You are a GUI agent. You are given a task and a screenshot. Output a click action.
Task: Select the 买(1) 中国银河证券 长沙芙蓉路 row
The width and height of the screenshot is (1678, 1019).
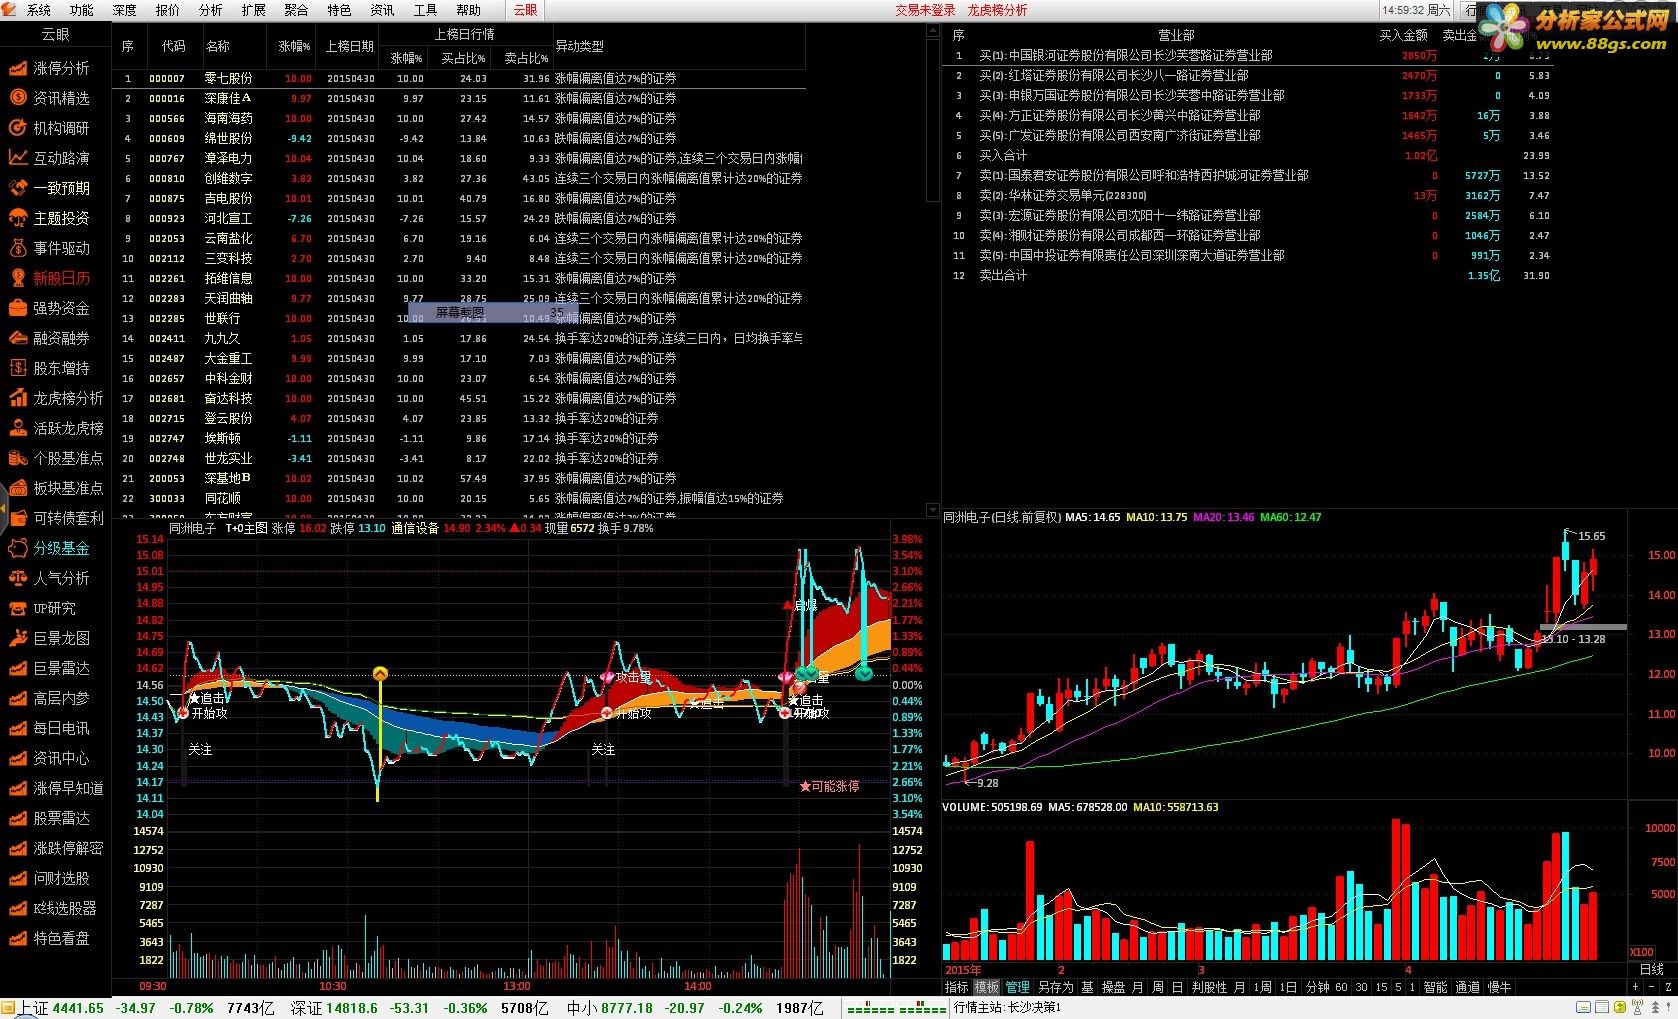click(x=1247, y=55)
